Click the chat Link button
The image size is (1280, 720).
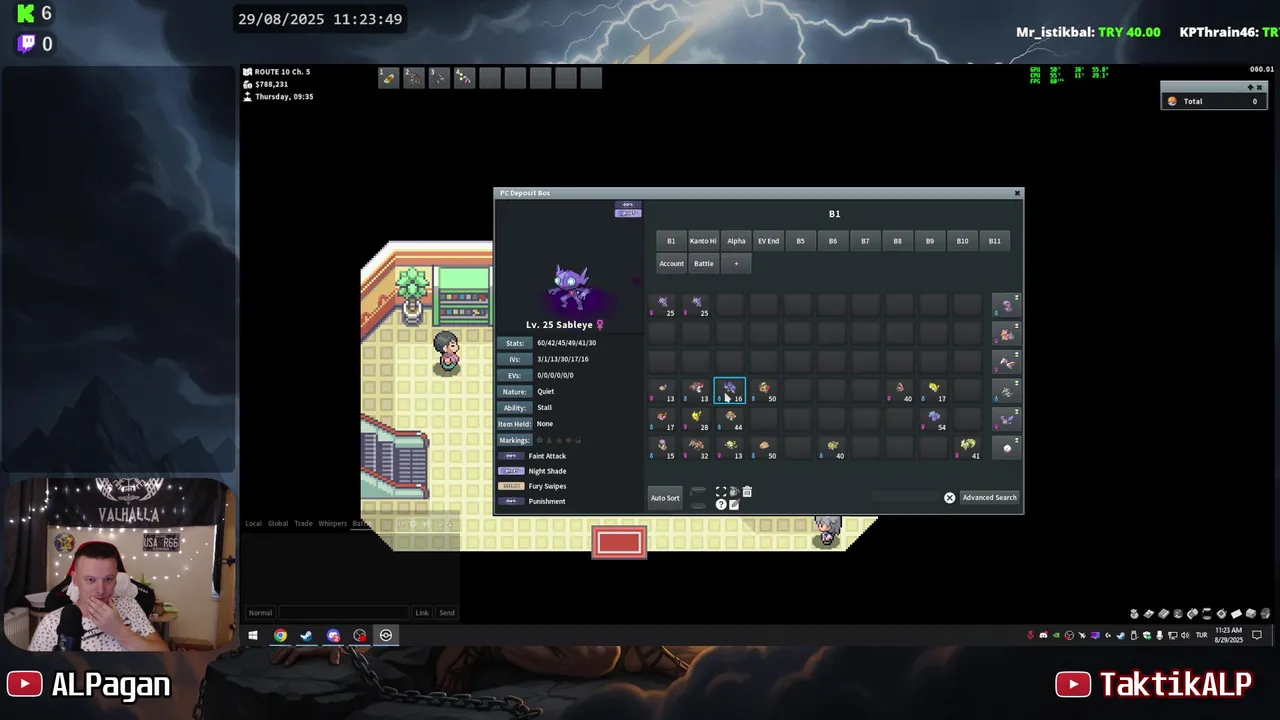click(422, 613)
